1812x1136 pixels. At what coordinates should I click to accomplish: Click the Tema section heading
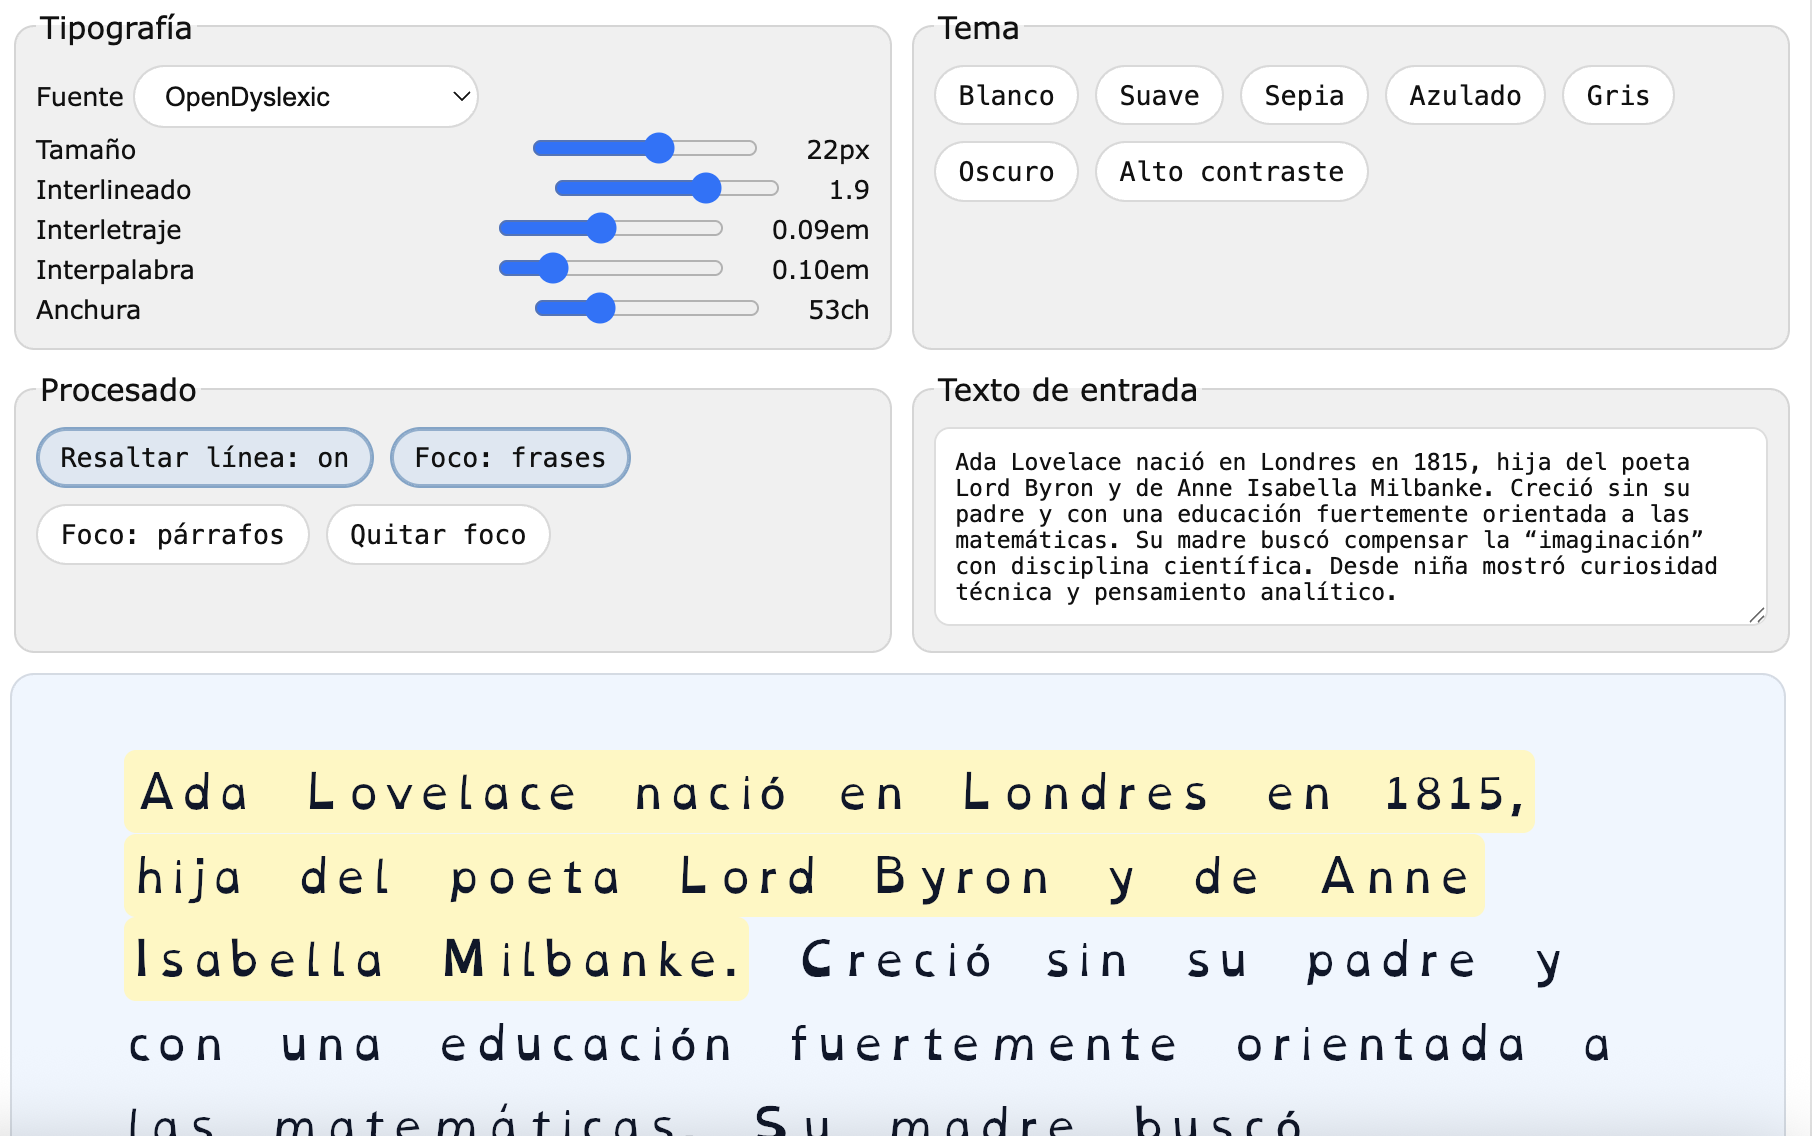[x=978, y=28]
